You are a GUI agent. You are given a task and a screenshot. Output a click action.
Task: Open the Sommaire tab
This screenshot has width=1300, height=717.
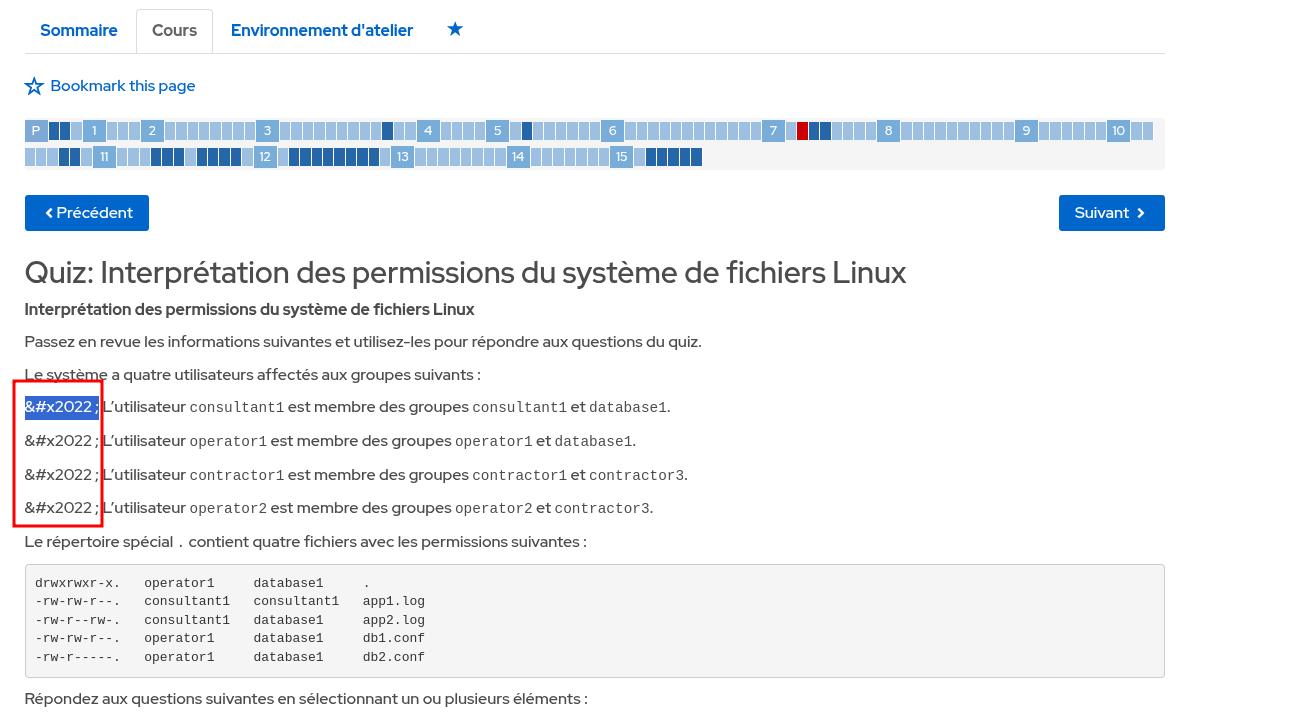click(79, 30)
